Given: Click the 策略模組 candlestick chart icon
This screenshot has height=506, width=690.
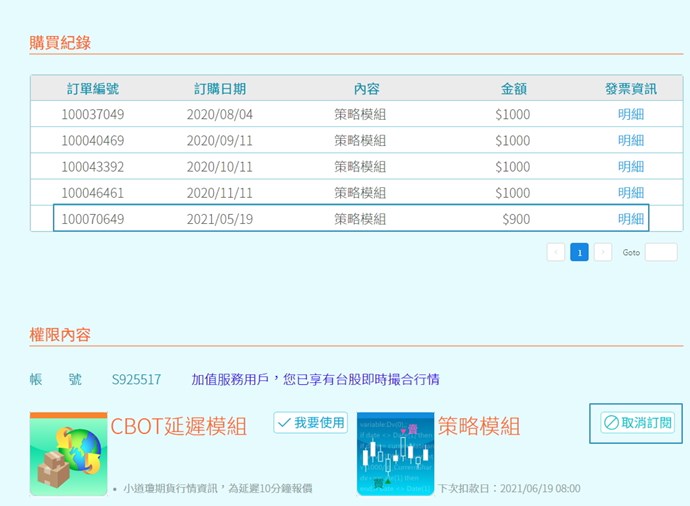Looking at the screenshot, I should coord(395,454).
